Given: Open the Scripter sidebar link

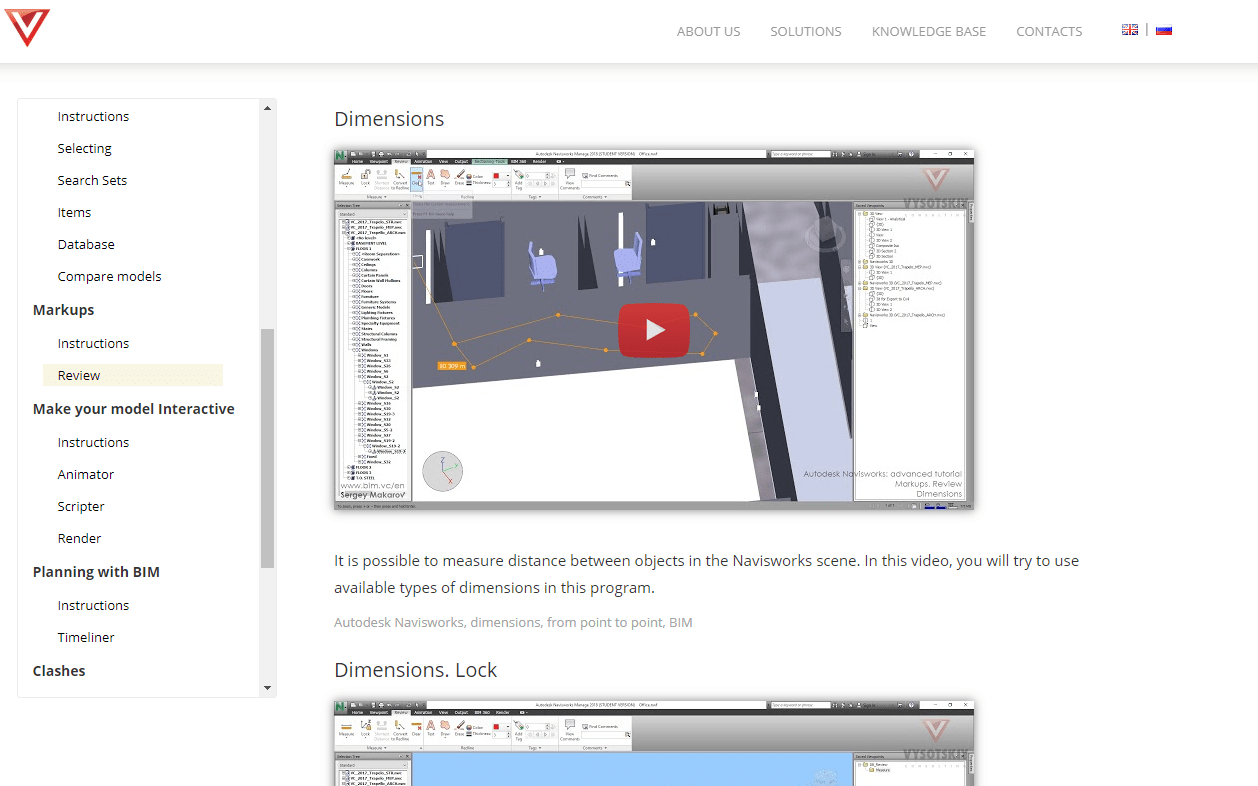Looking at the screenshot, I should coord(81,506).
